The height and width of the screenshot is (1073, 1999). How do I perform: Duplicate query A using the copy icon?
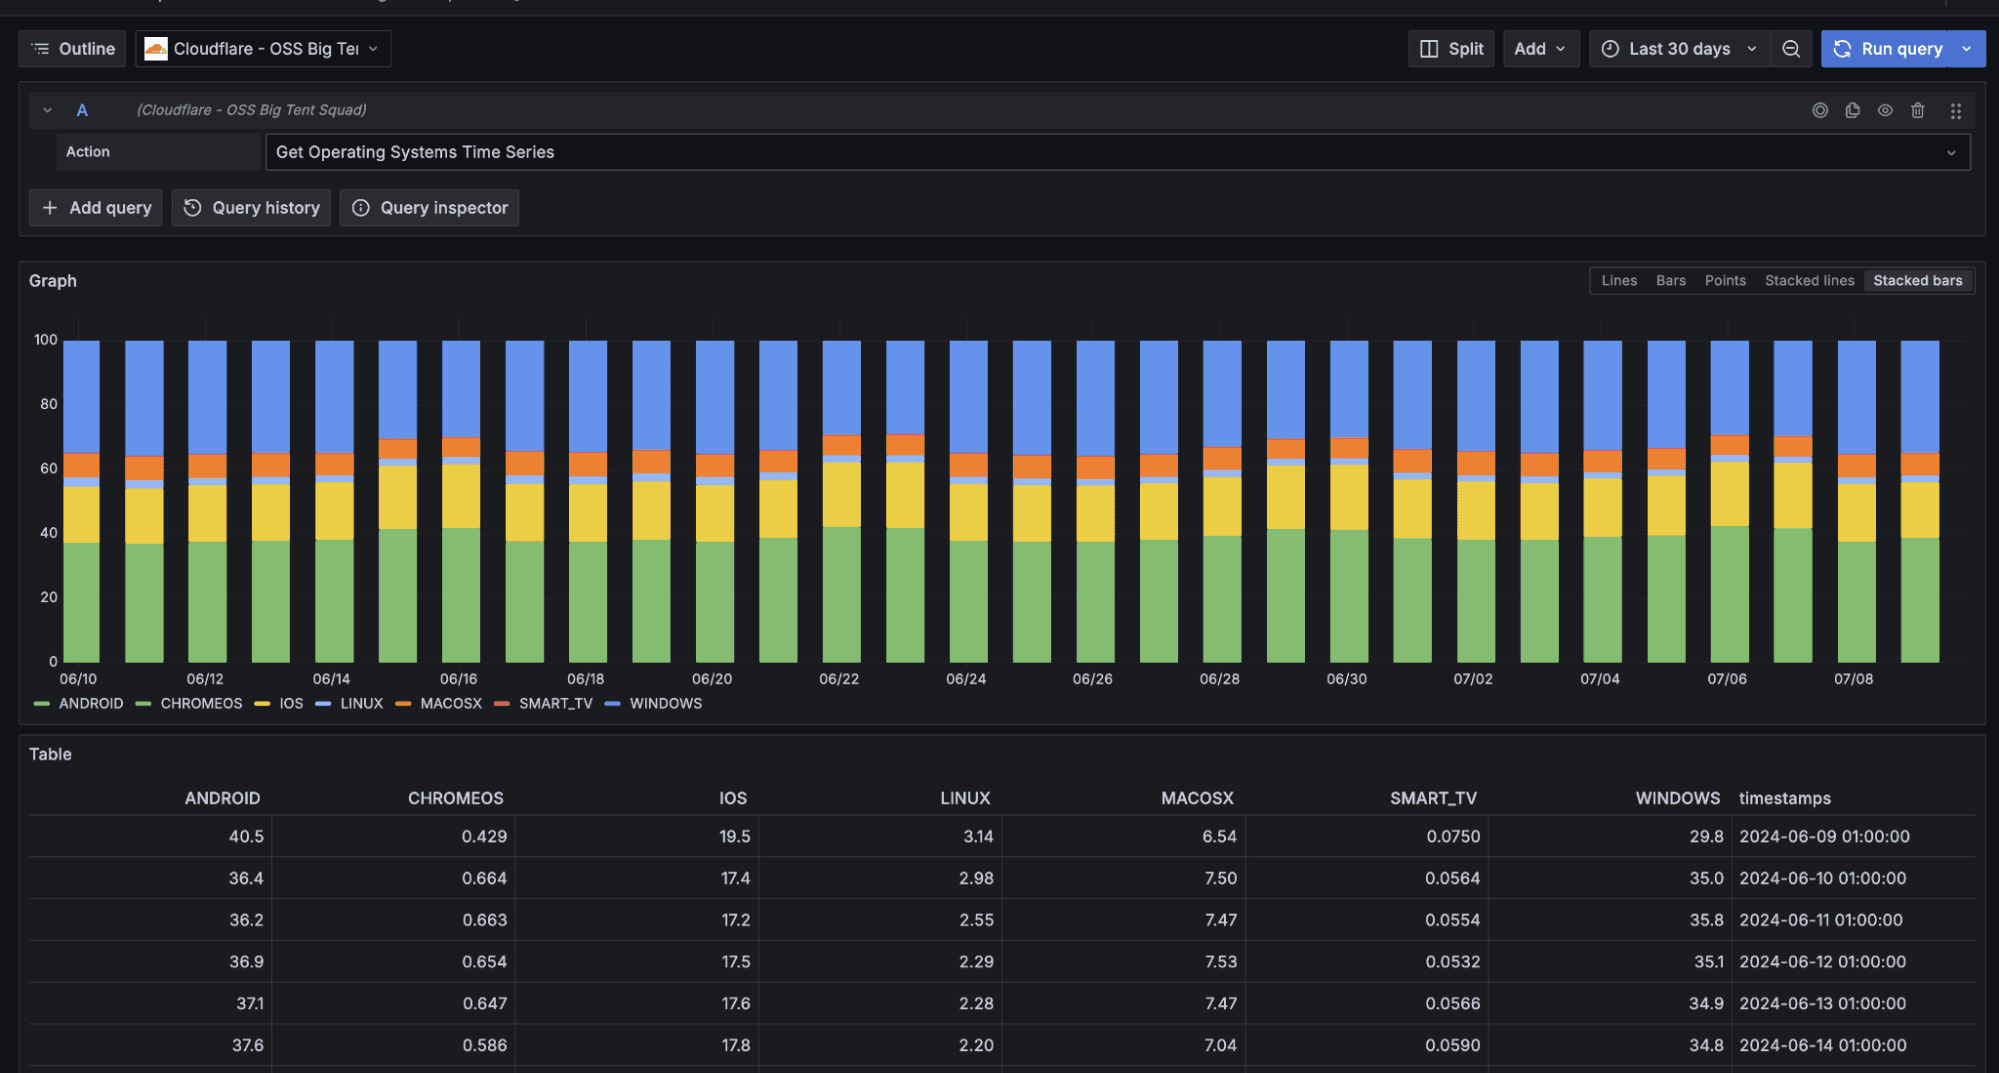click(1852, 110)
